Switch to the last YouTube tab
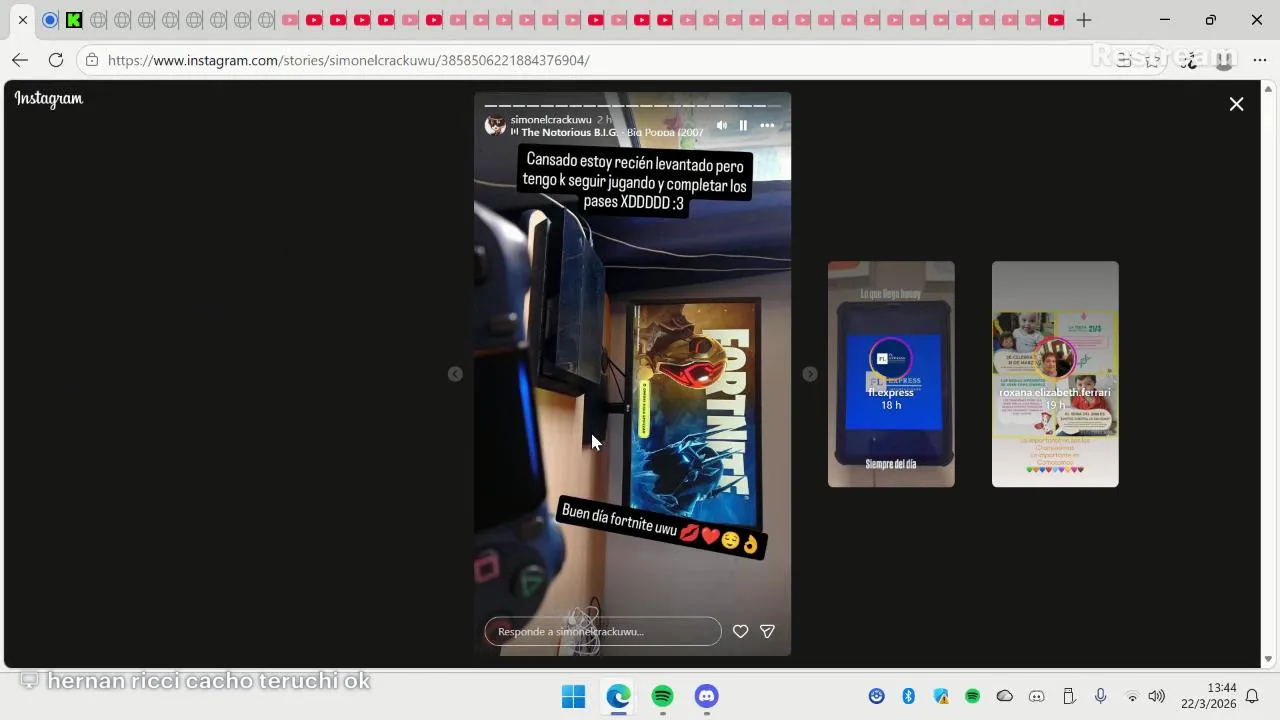Viewport: 1280px width, 720px height. [1055, 20]
